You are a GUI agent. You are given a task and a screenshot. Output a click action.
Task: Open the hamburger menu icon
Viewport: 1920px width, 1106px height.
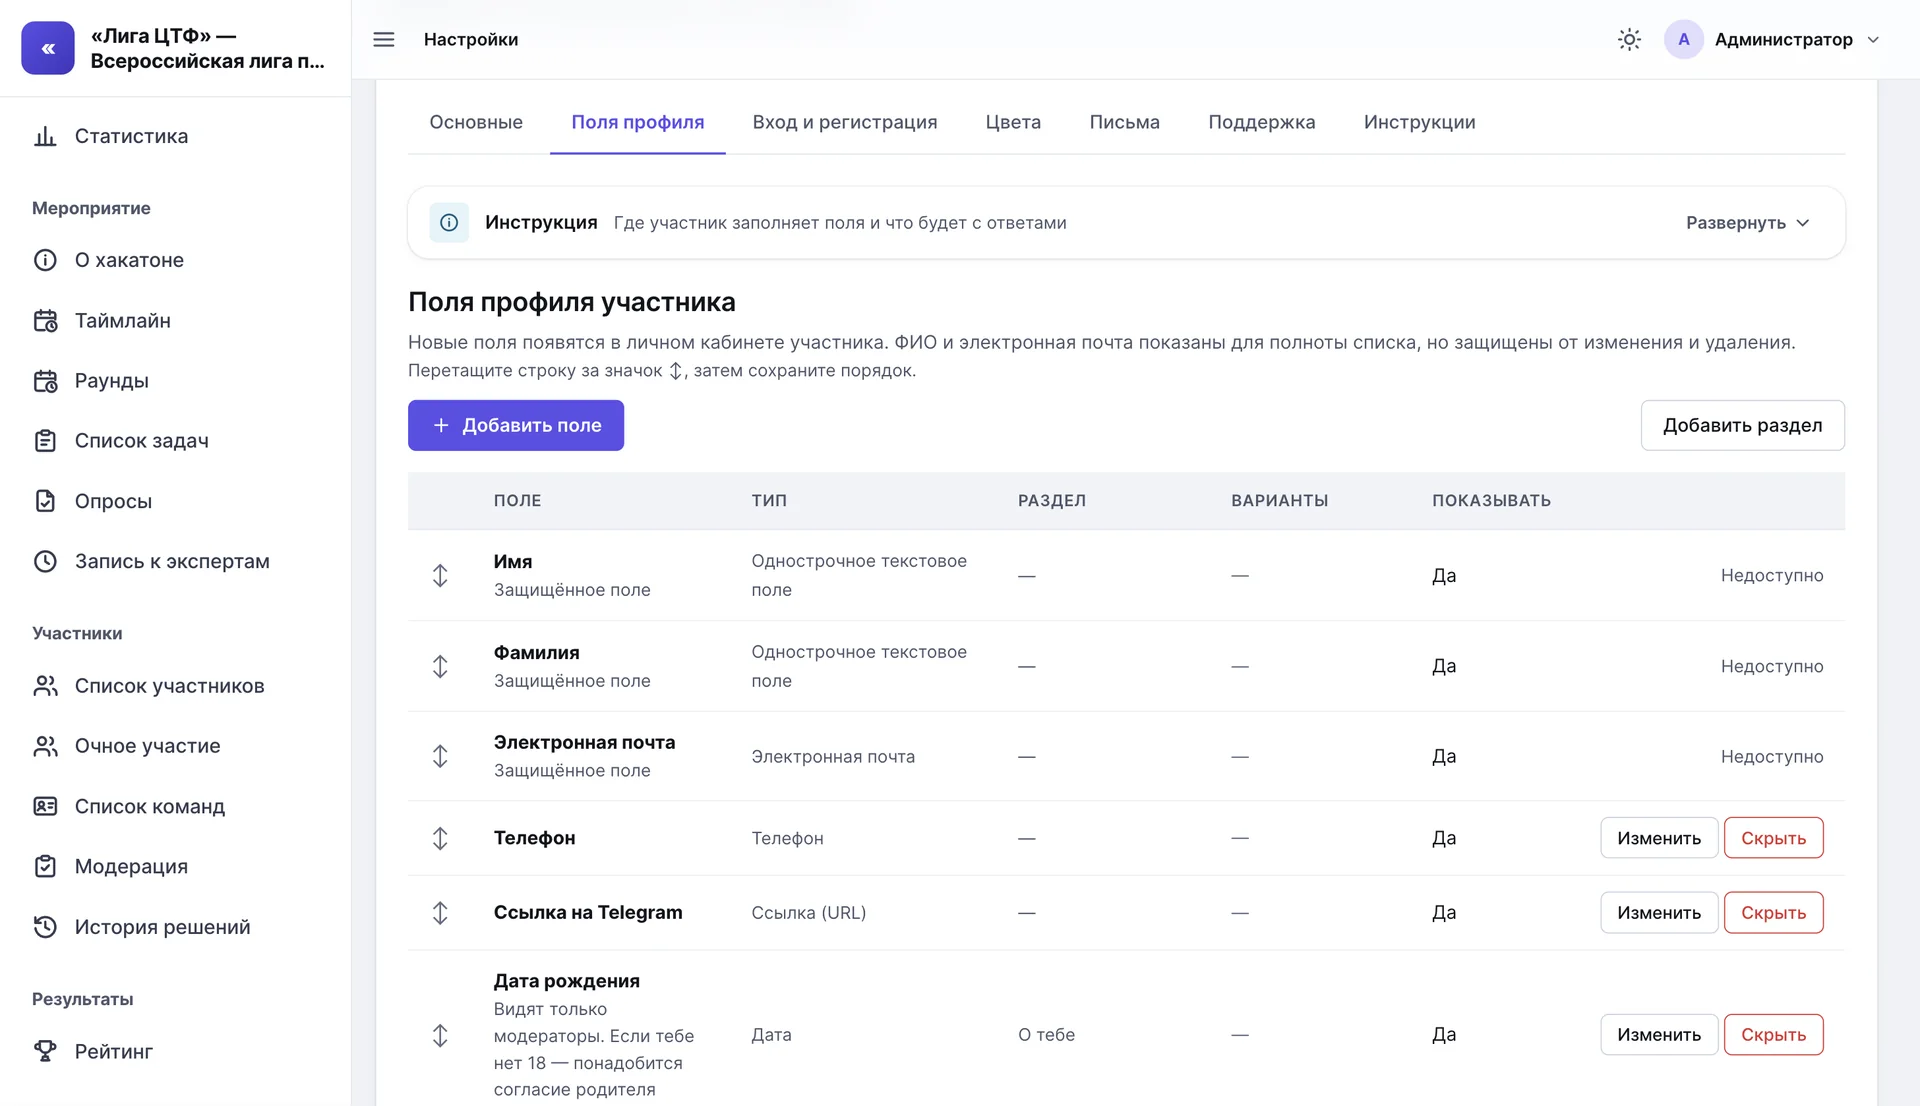click(x=384, y=39)
